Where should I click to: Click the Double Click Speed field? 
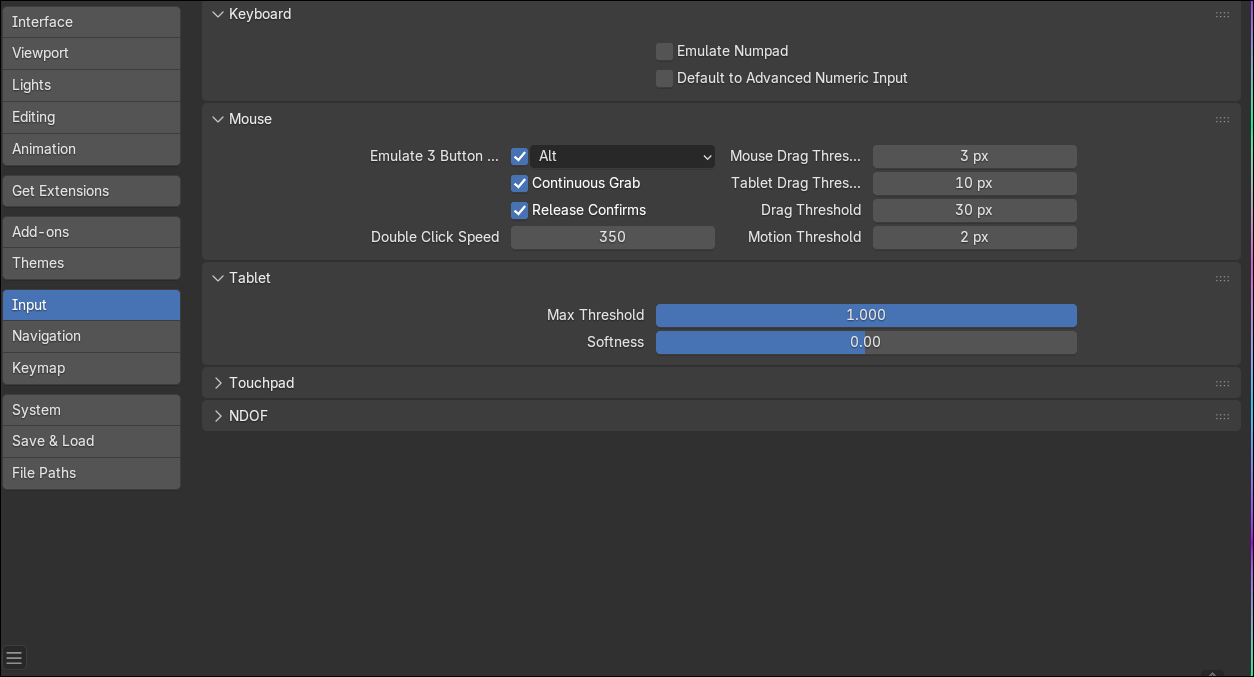pyautogui.click(x=612, y=237)
